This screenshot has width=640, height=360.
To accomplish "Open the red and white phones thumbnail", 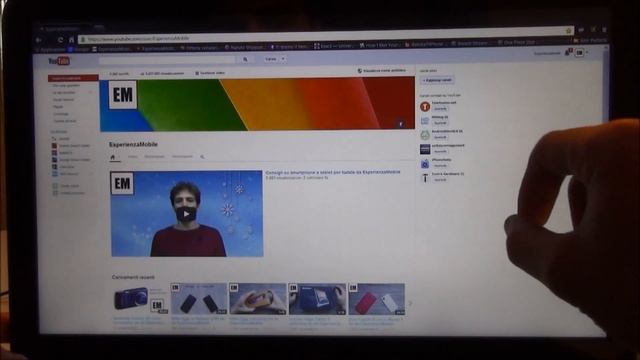I will click(376, 299).
